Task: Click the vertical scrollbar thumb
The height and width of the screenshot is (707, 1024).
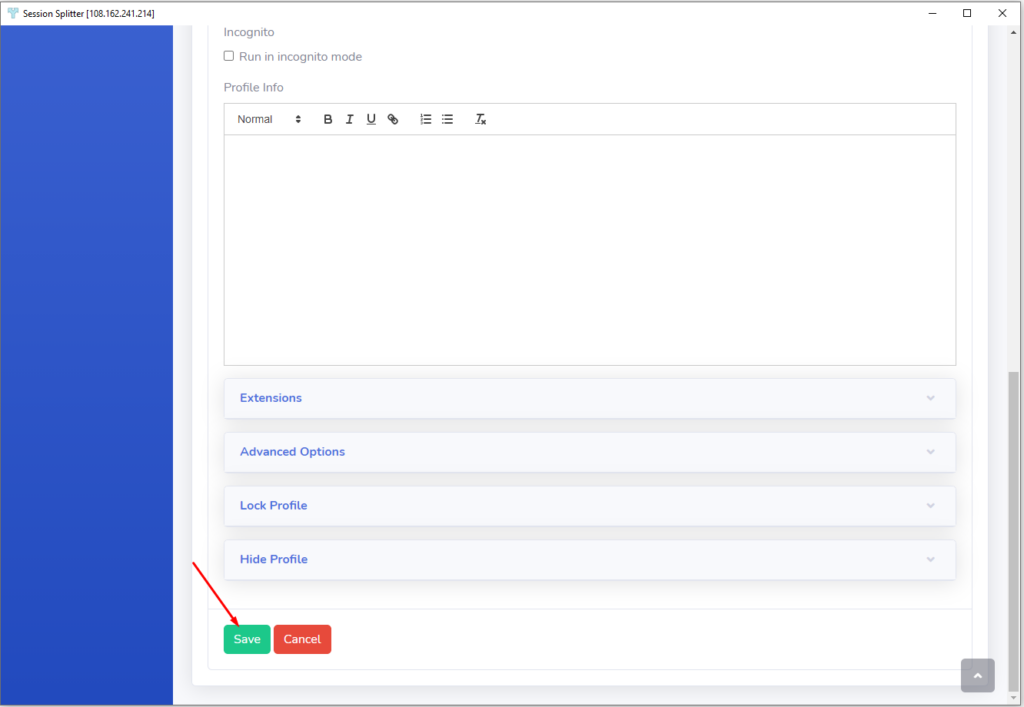Action: (x=1014, y=531)
